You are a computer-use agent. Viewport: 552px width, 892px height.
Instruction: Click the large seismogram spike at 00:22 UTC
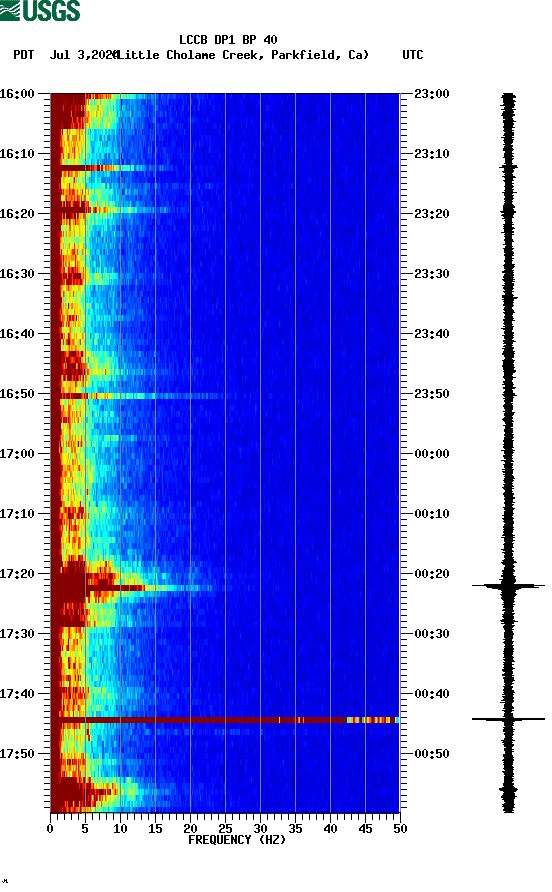click(508, 585)
